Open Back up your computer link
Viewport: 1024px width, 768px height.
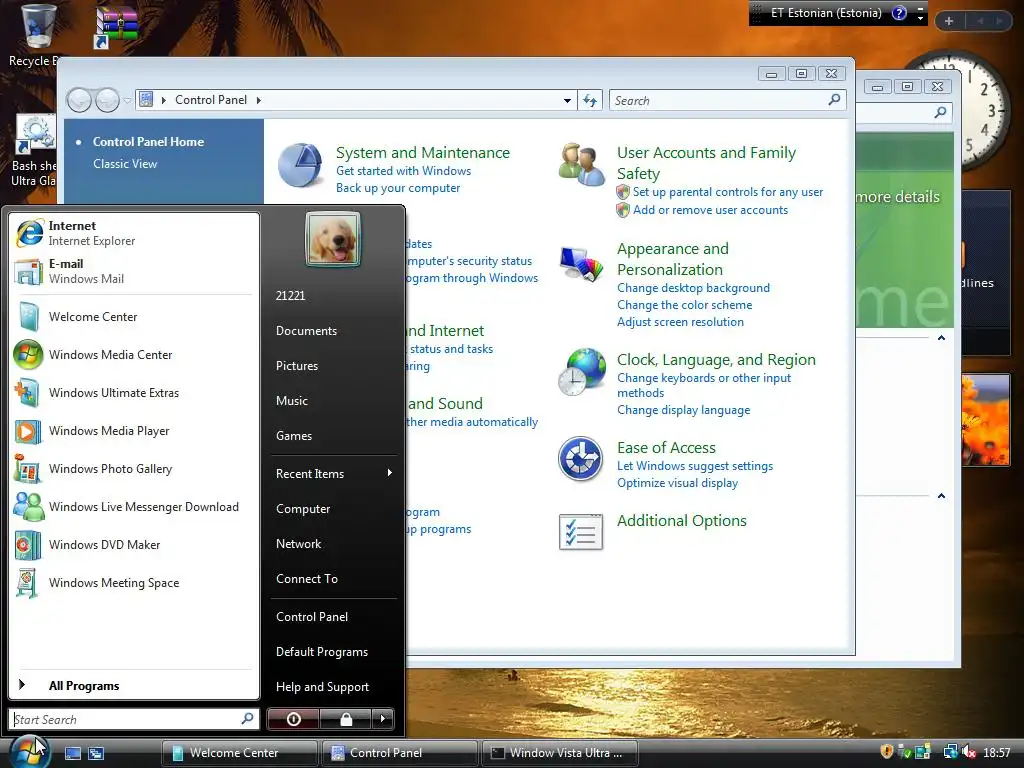[398, 188]
